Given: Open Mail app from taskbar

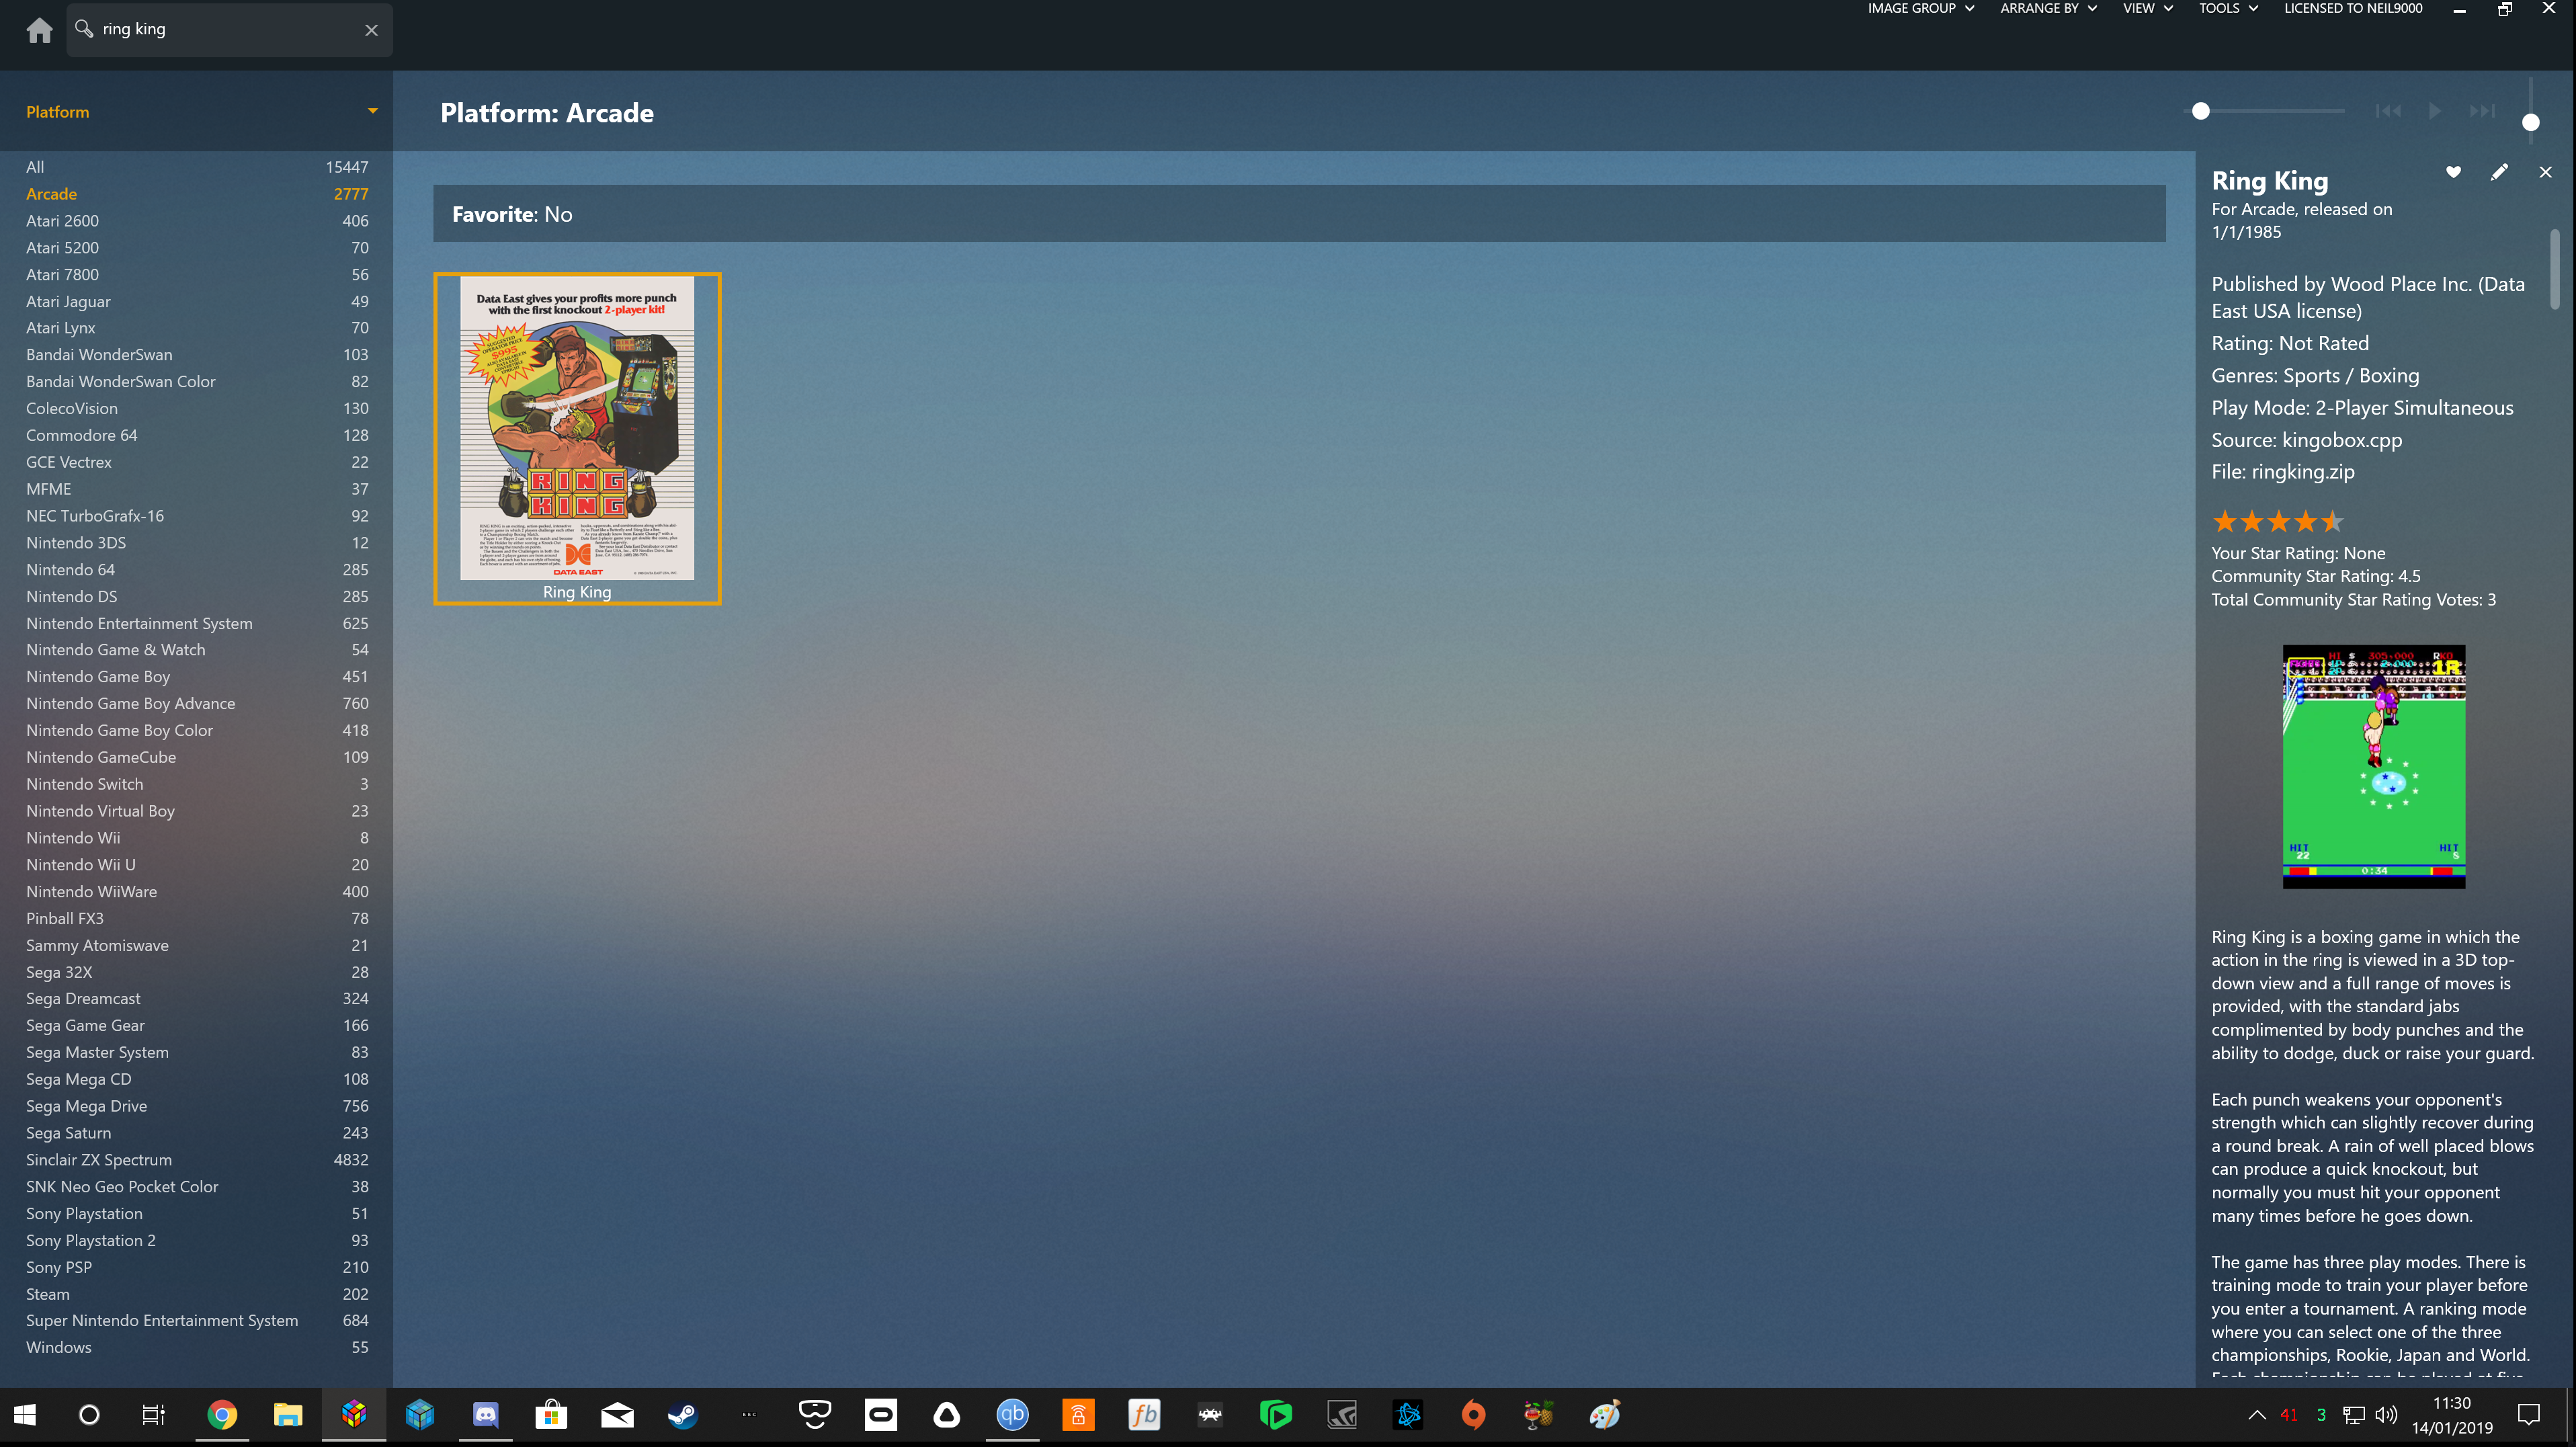Looking at the screenshot, I should click(617, 1415).
